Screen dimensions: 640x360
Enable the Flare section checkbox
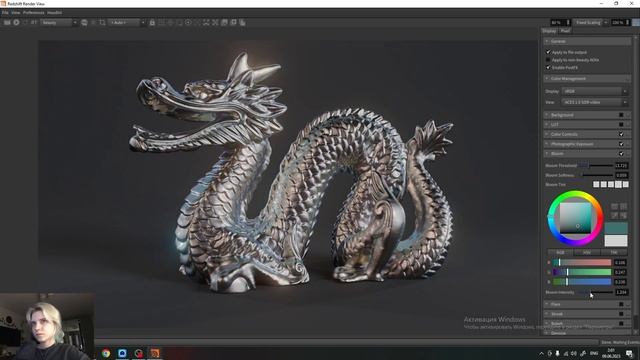coord(621,304)
